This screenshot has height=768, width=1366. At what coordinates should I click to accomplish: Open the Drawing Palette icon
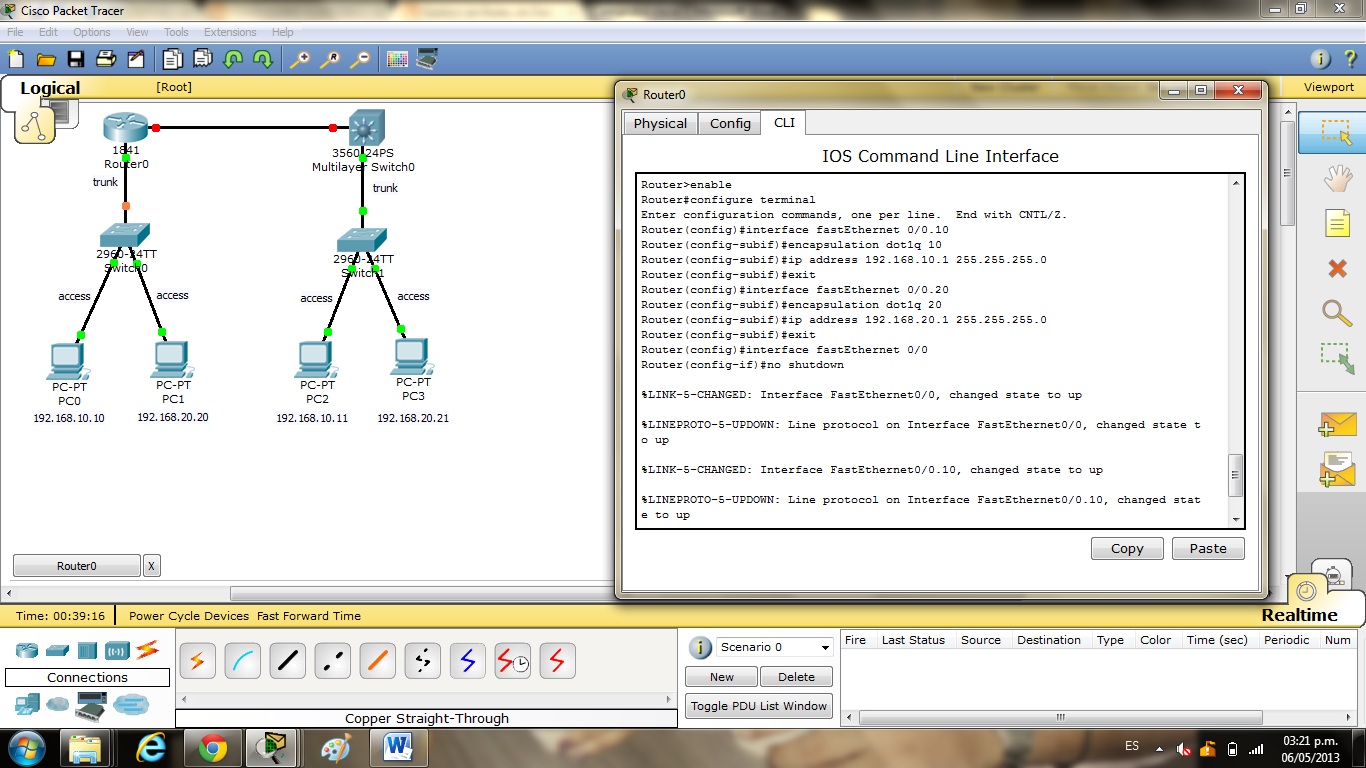[x=397, y=59]
